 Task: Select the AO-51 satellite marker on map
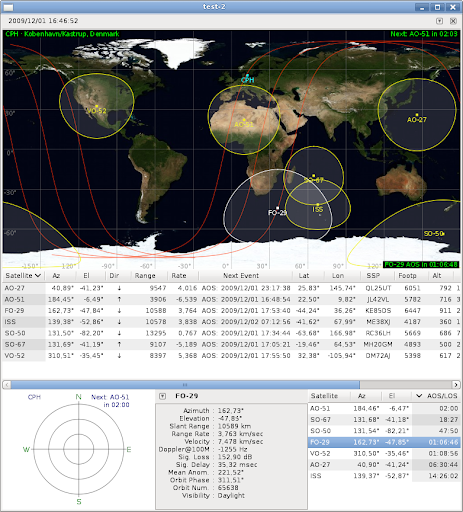244,120
